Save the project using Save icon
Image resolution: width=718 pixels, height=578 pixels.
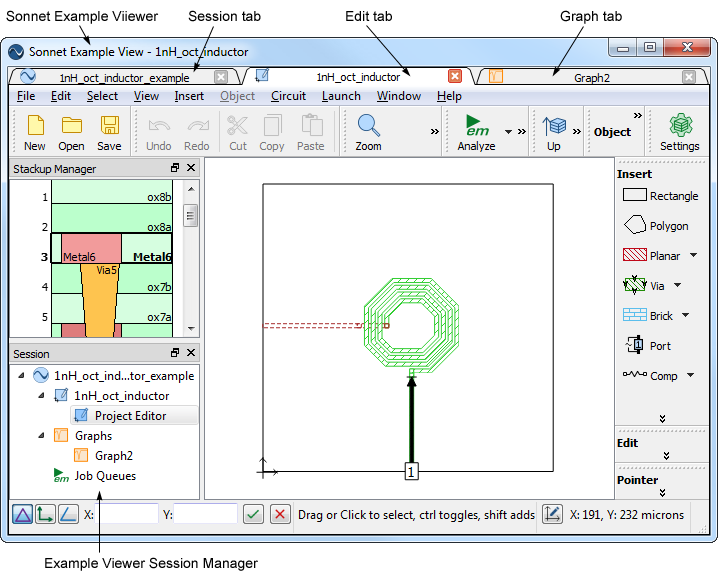point(109,132)
